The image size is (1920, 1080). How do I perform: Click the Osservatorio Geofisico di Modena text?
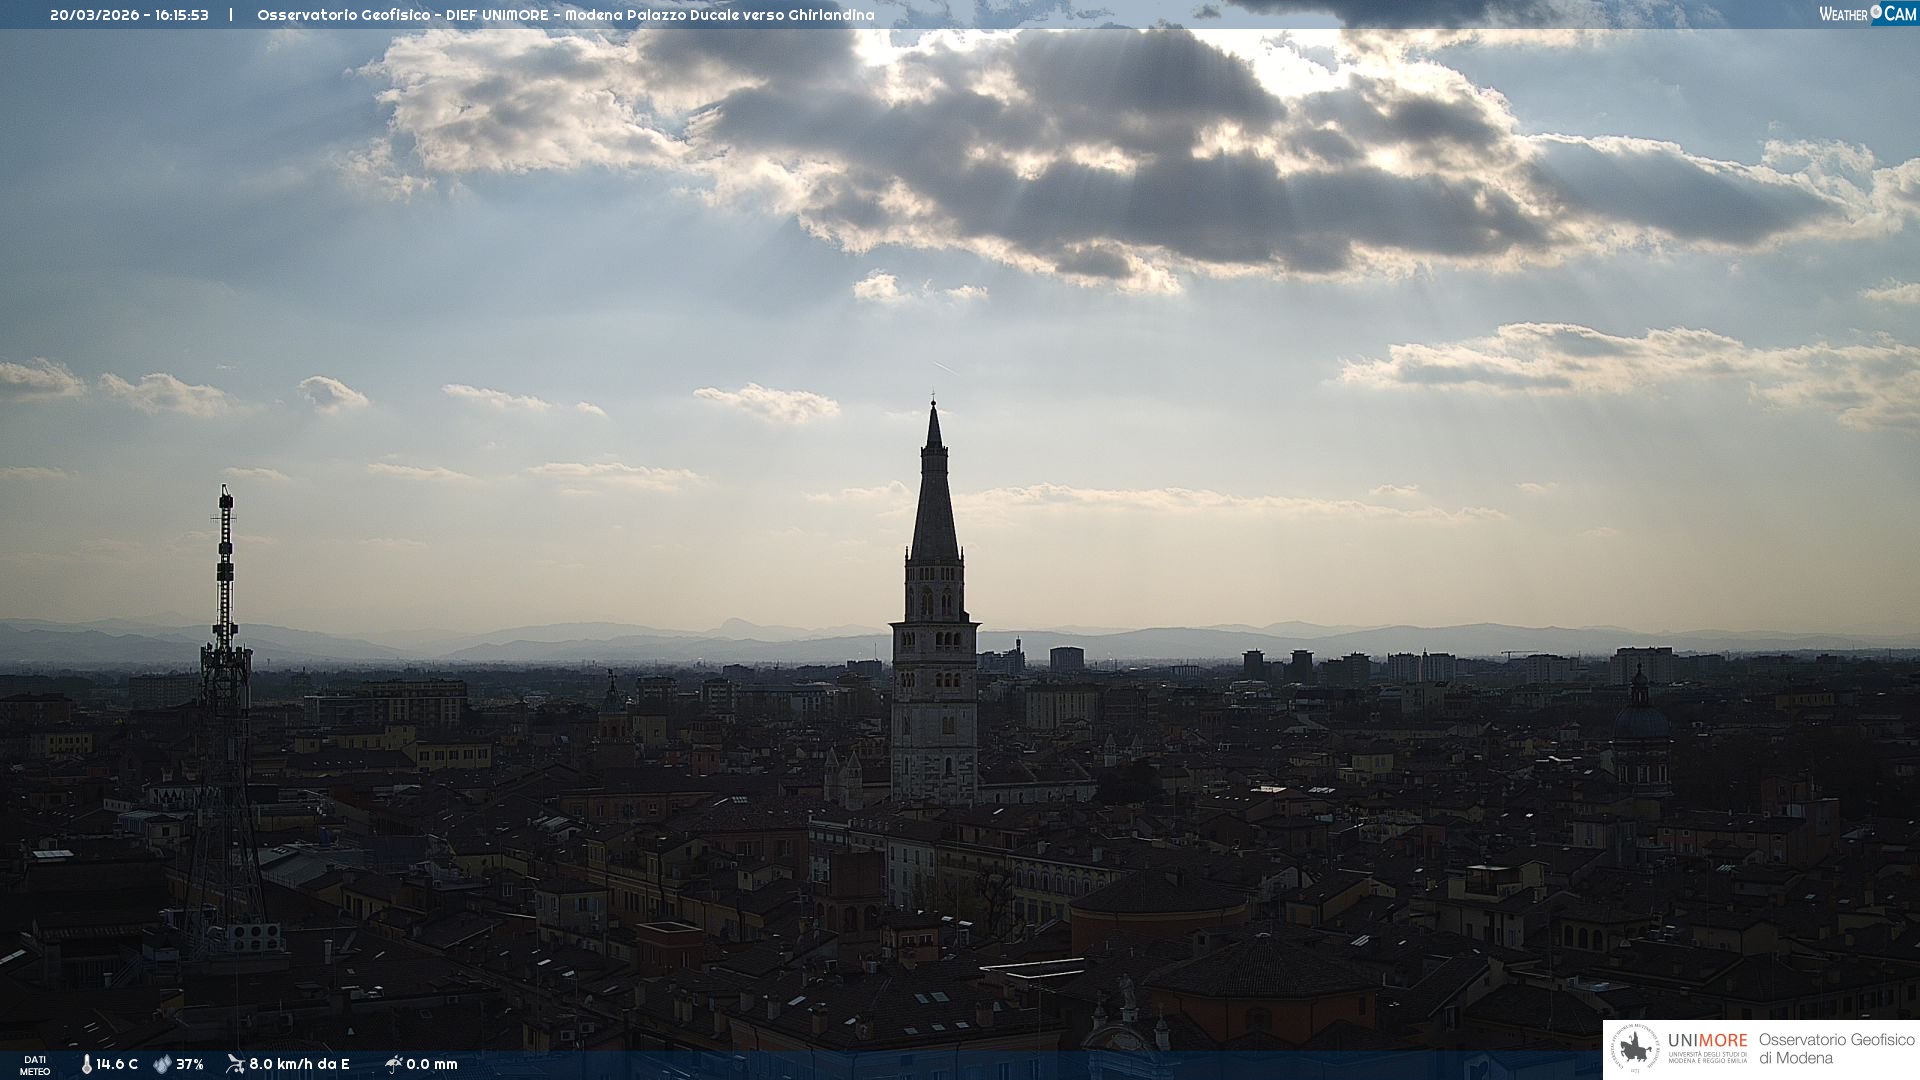click(x=1836, y=1049)
